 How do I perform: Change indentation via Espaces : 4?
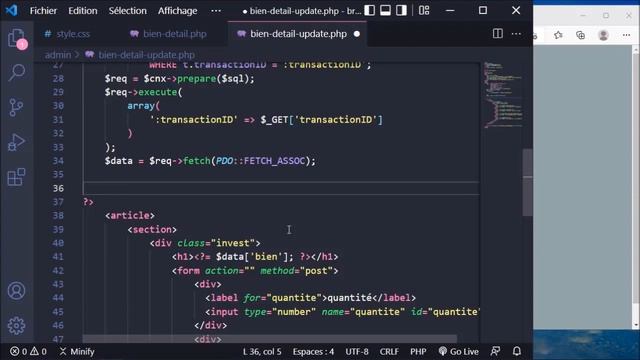click(313, 351)
